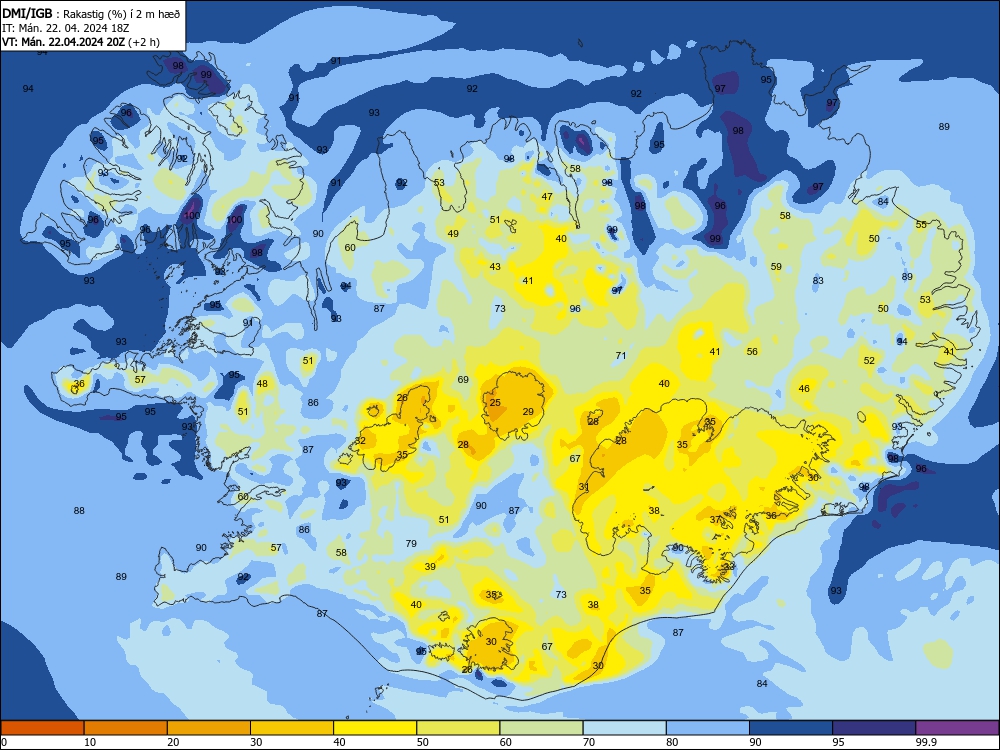Click the humidity value '88' over the ocean
This screenshot has width=1000, height=750.
79,510
